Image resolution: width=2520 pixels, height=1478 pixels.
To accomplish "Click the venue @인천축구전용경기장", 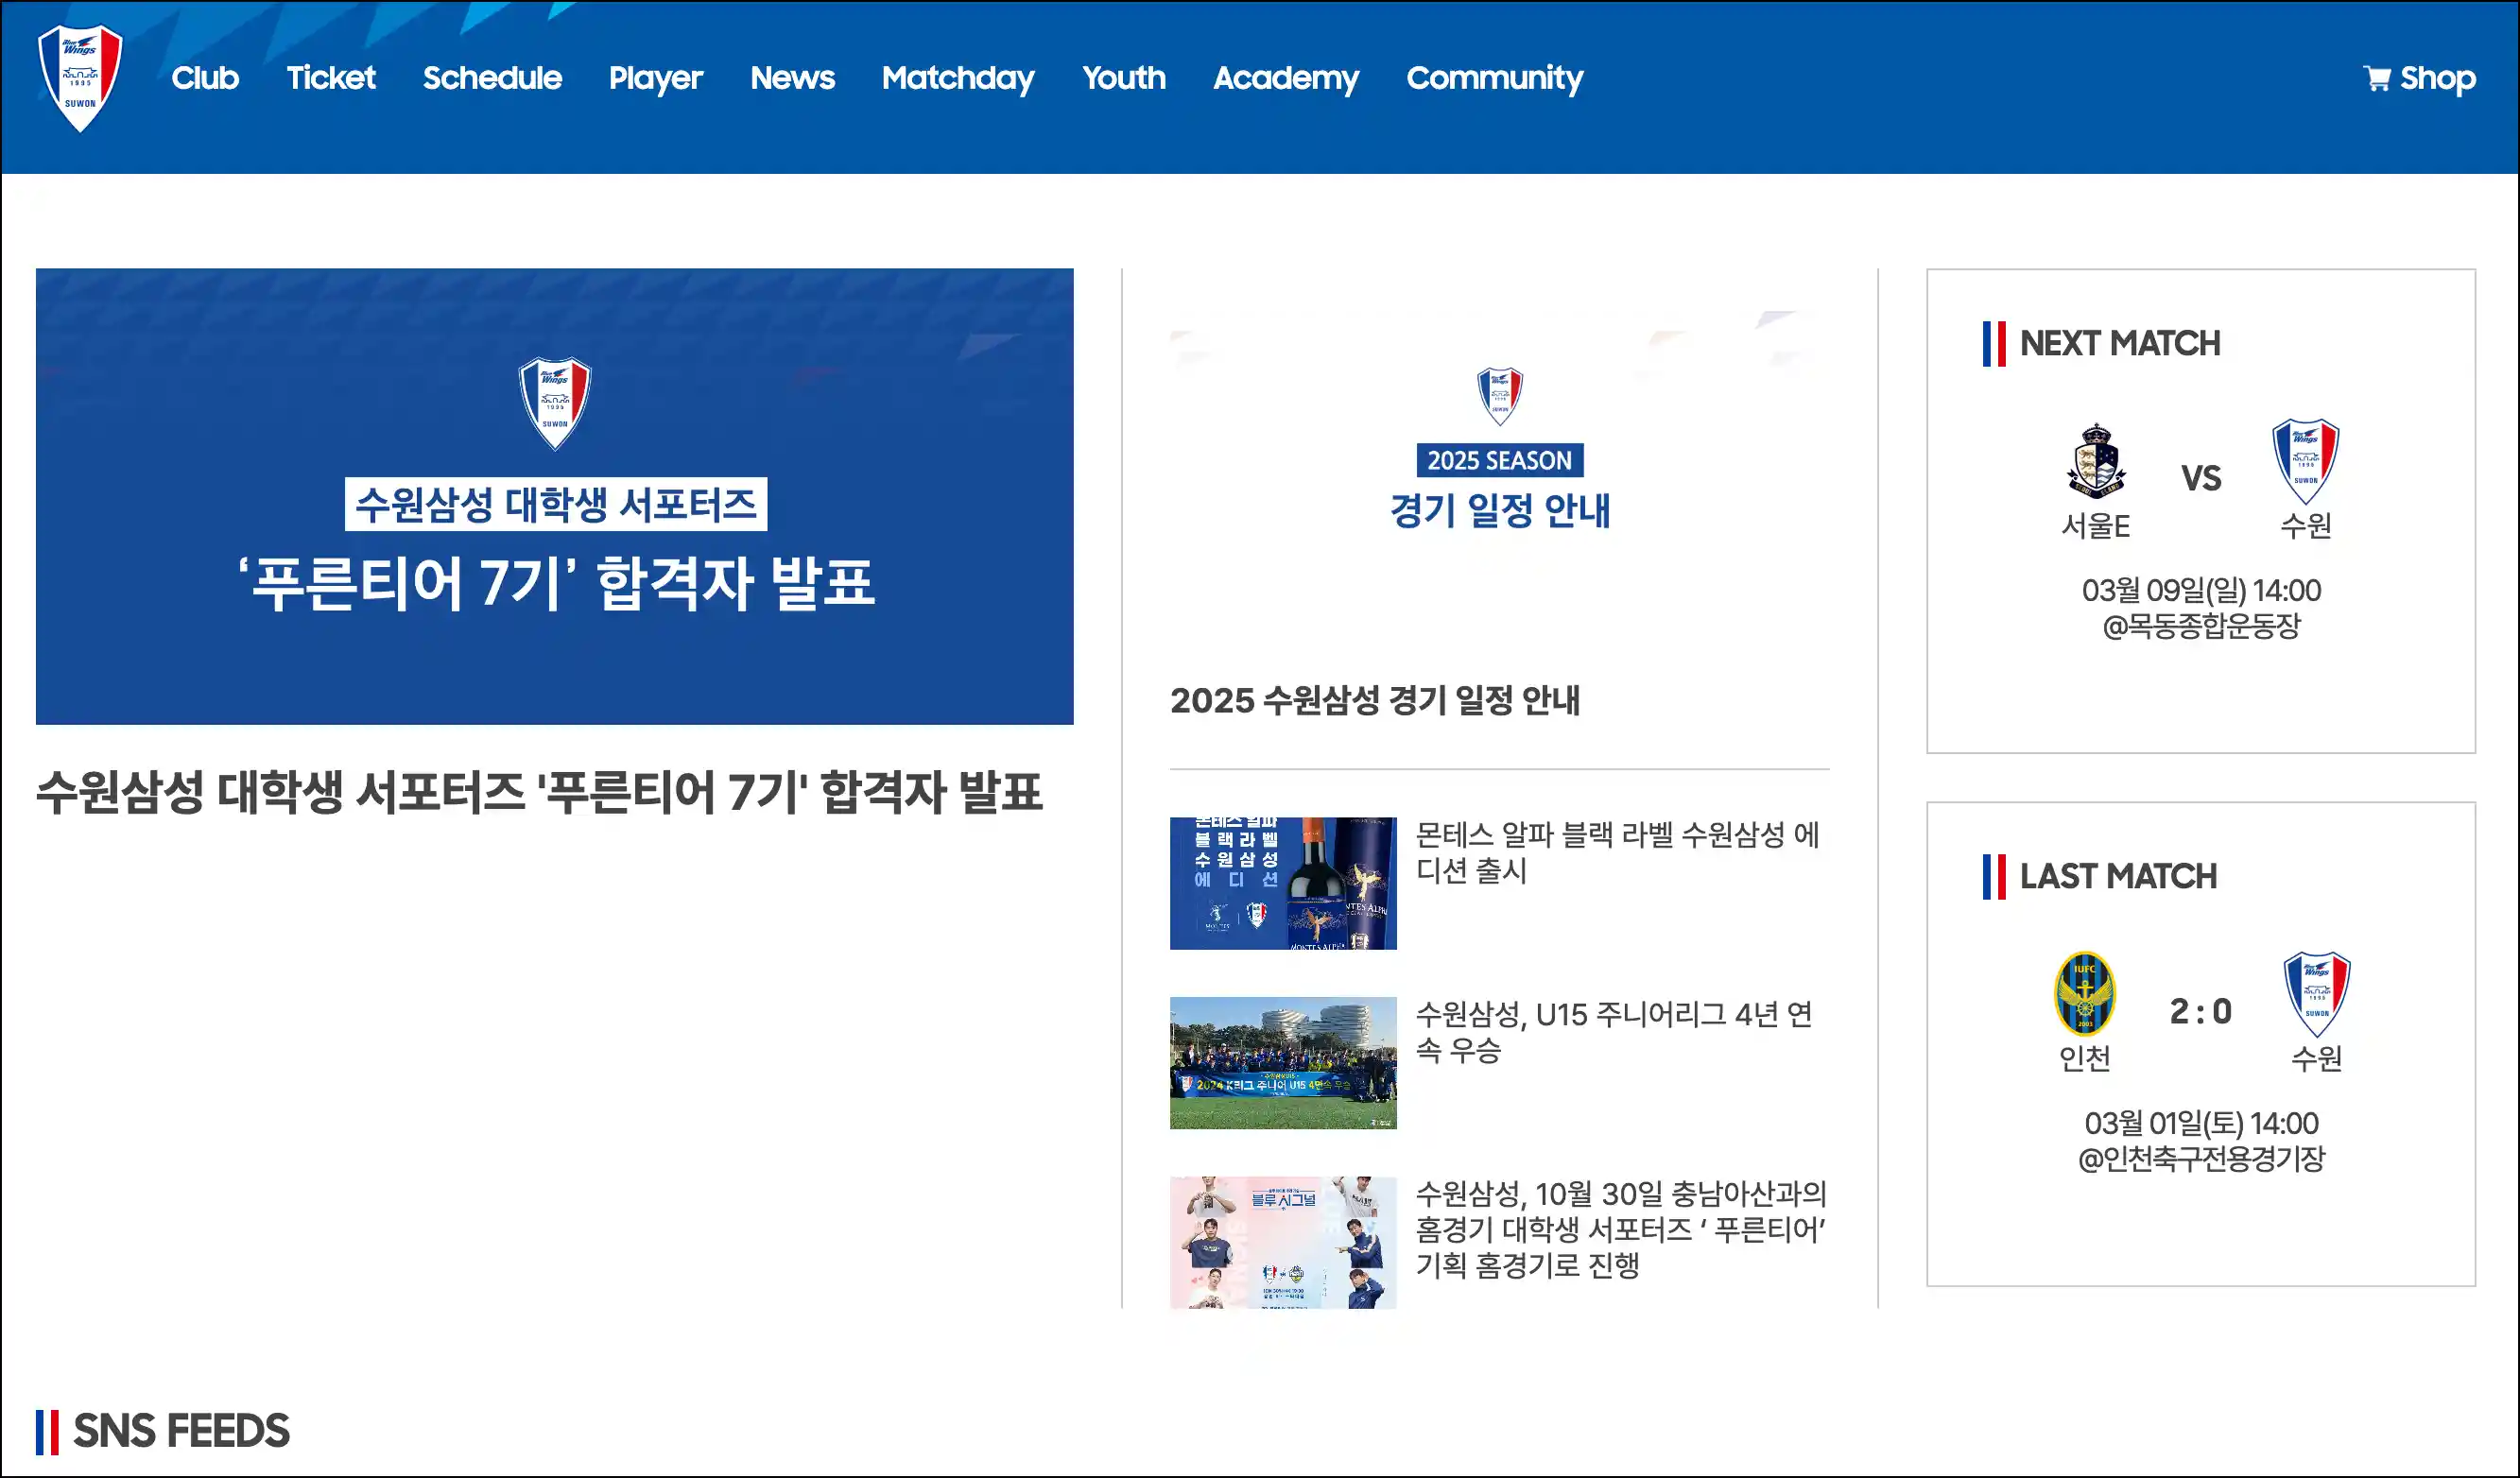I will 2201,1159.
